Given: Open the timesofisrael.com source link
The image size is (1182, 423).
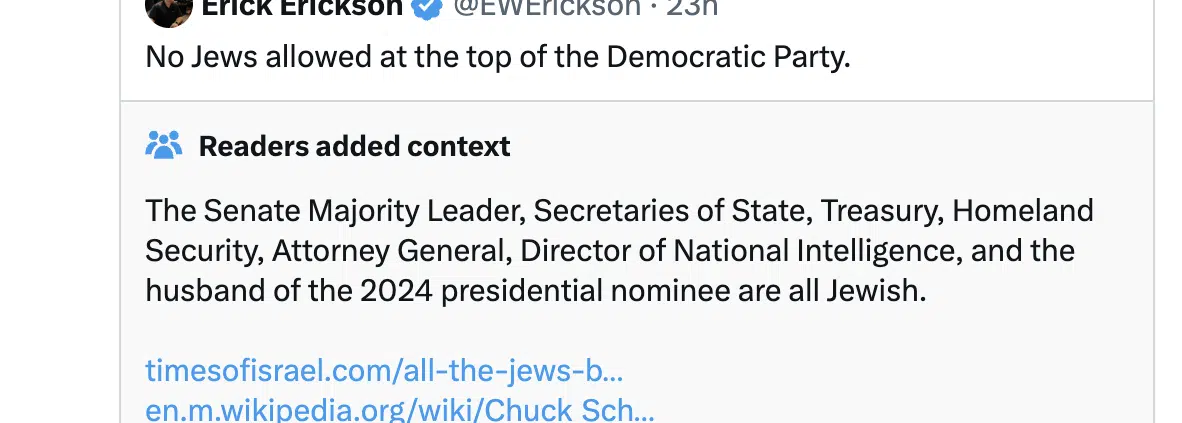Looking at the screenshot, I should coord(384,371).
